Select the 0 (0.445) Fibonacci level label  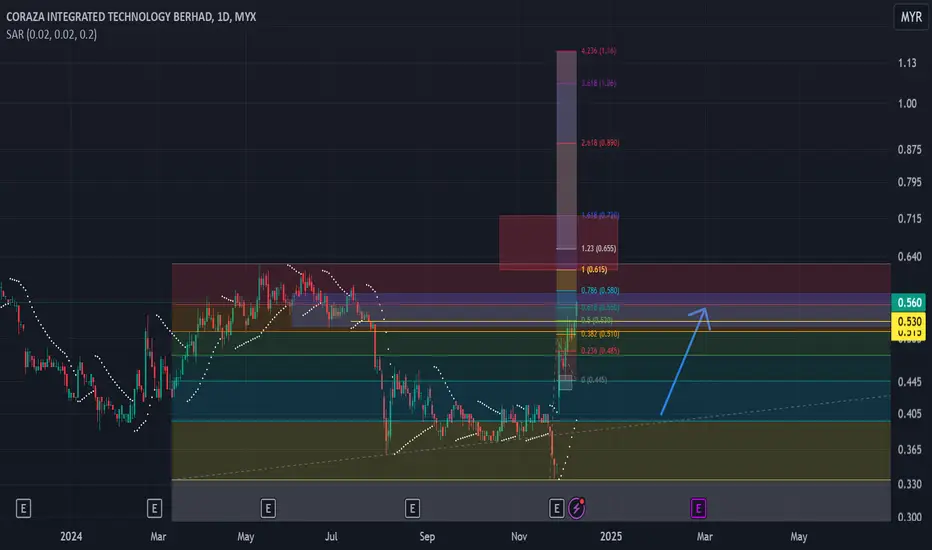click(x=594, y=380)
